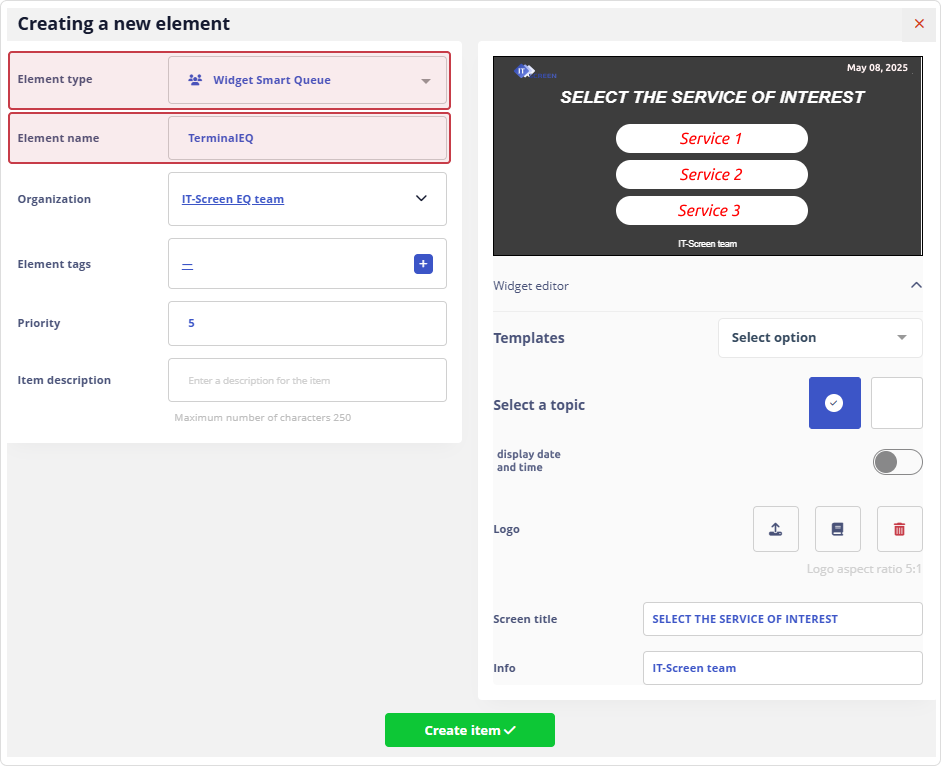Open the Templates Select option dropdown
Viewport: 941px width, 766px height.
[819, 338]
